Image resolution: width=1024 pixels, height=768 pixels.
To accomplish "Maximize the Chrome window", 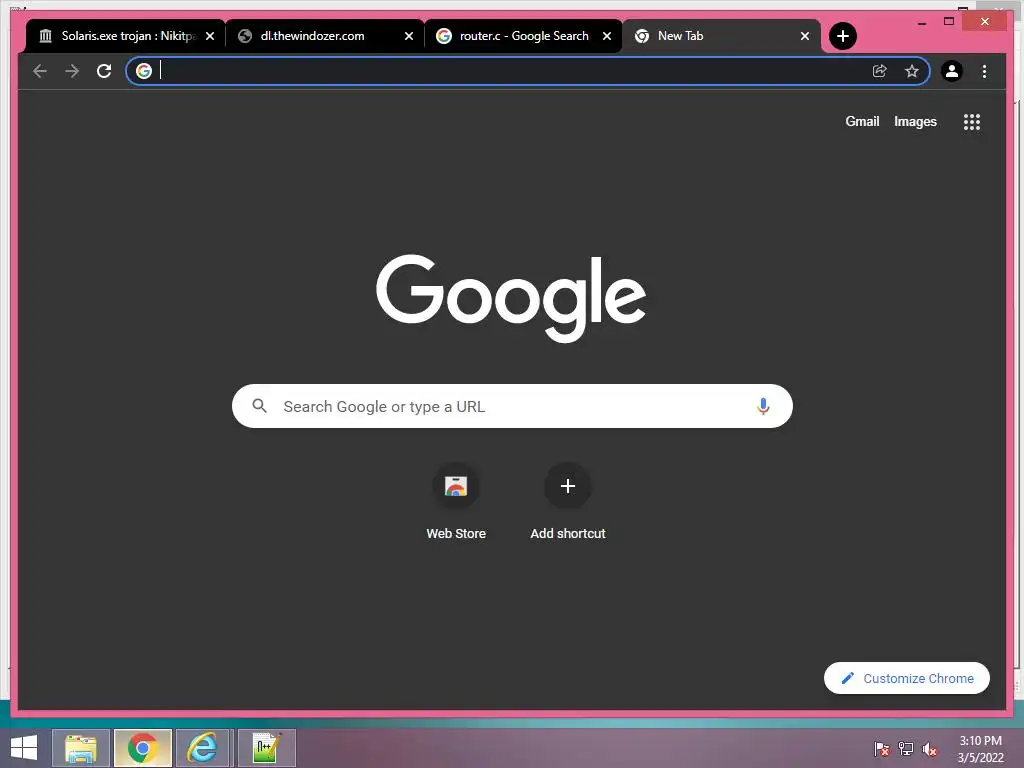I will click(x=949, y=22).
